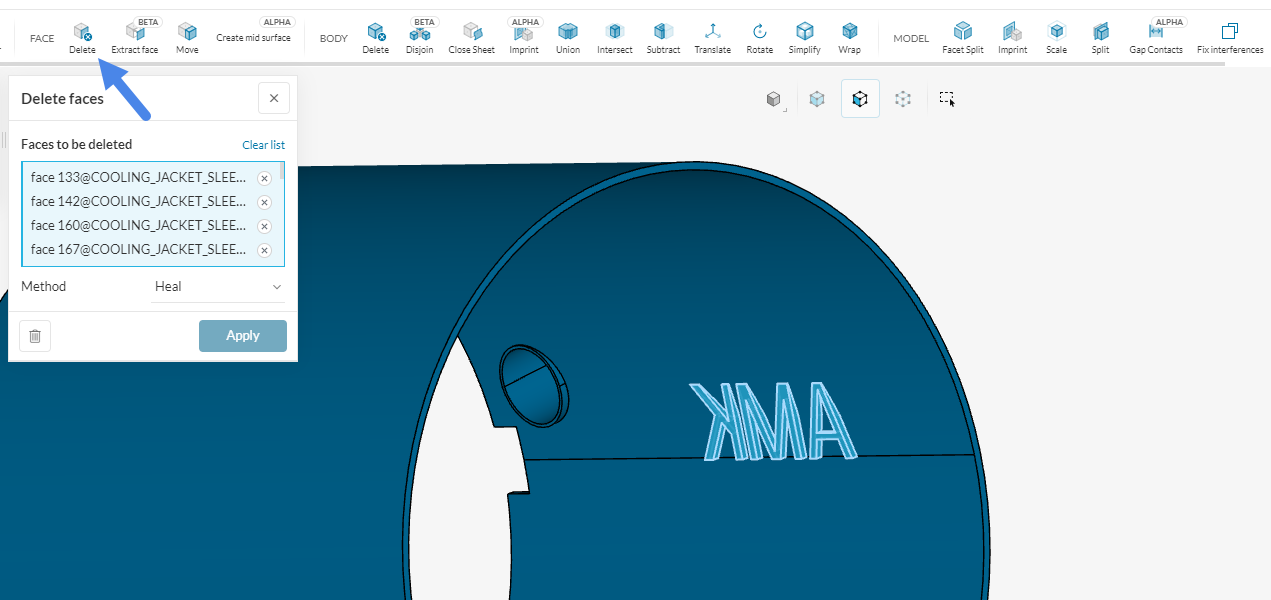
Task: Click the circular hole on the sleeve
Action: 533,386
